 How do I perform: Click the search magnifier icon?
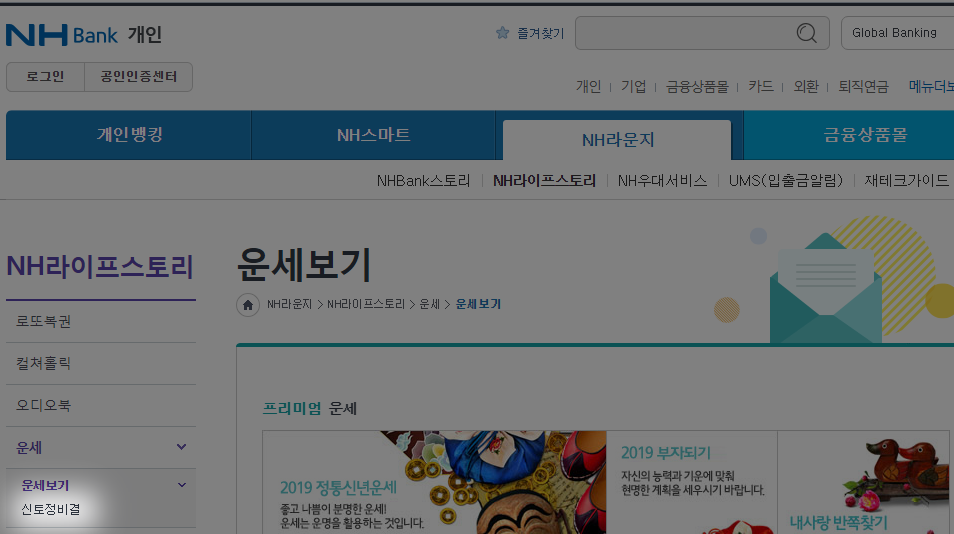806,33
